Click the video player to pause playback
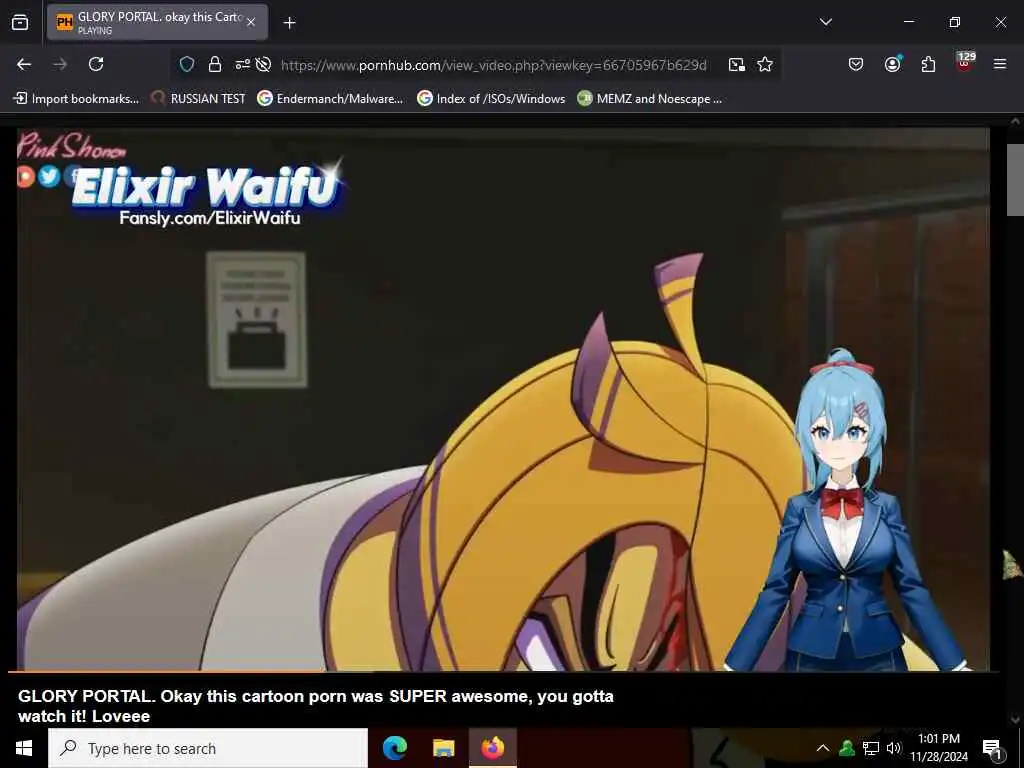 [x=503, y=398]
